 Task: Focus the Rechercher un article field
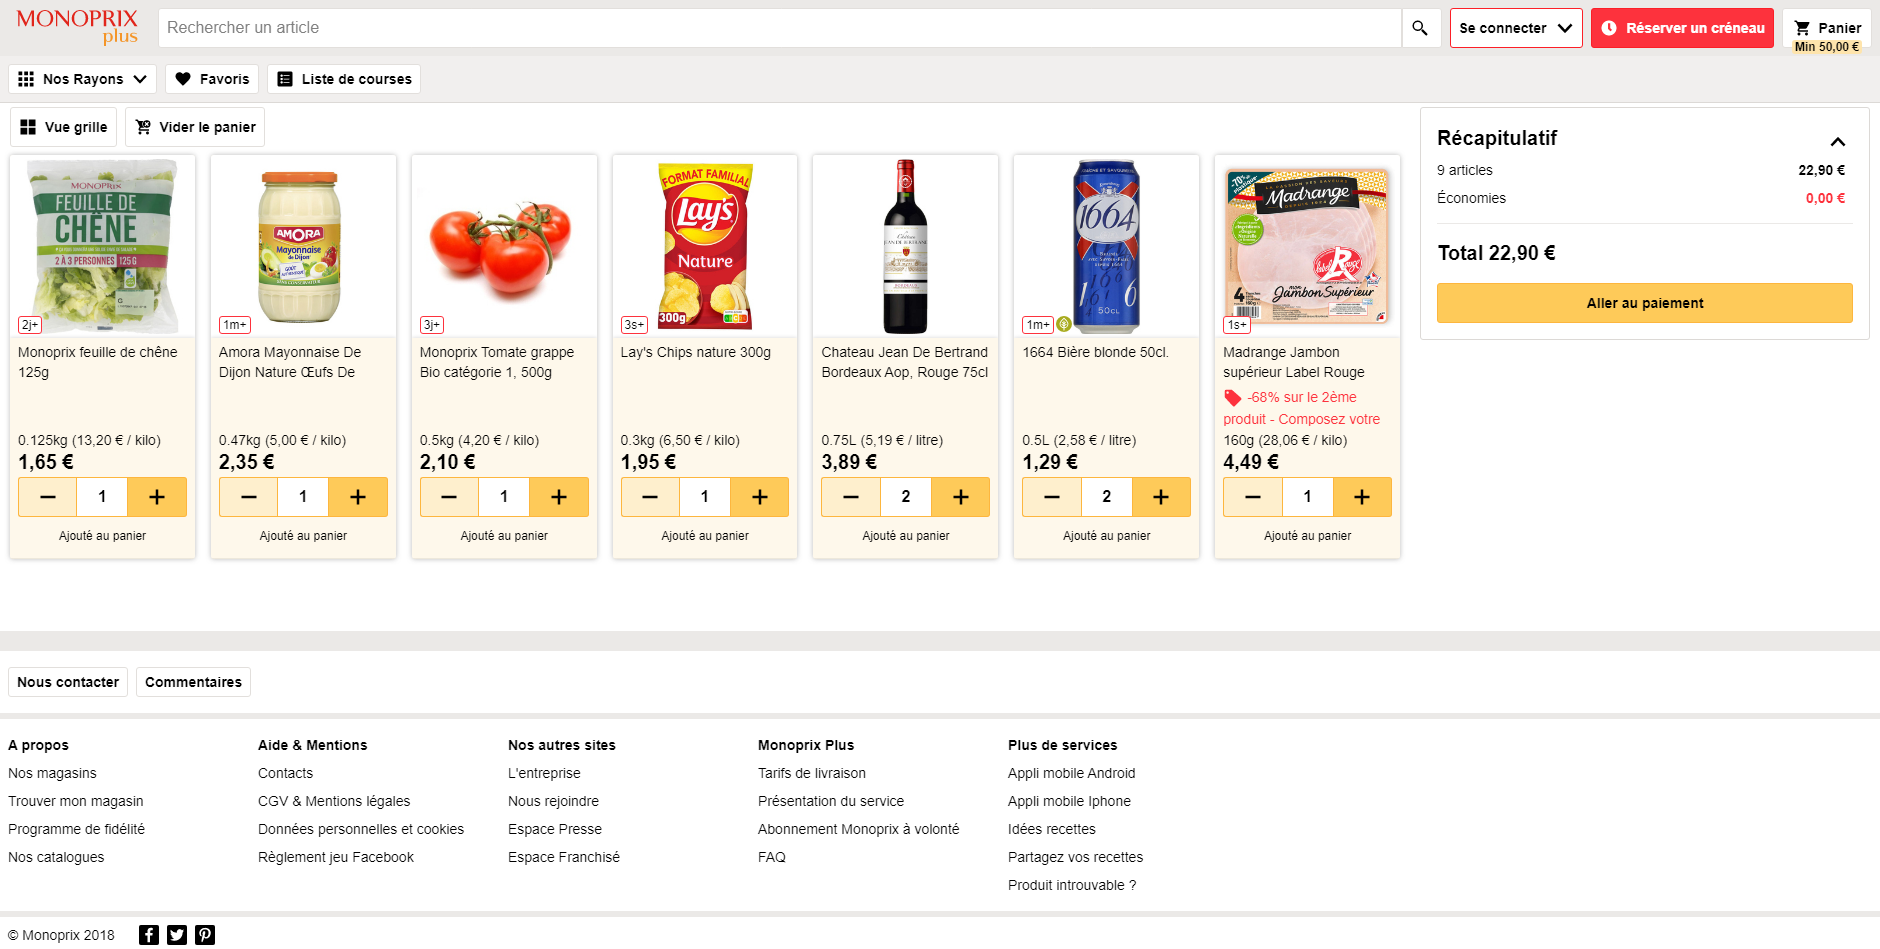click(x=780, y=28)
